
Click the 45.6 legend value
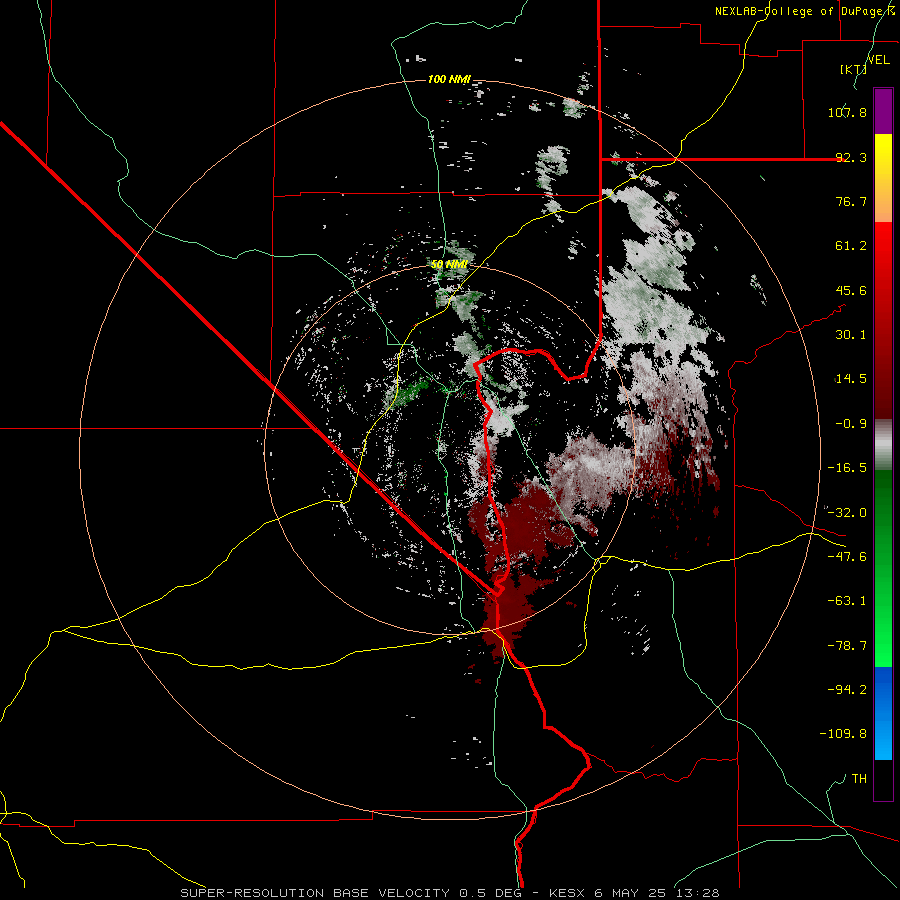pyautogui.click(x=851, y=290)
